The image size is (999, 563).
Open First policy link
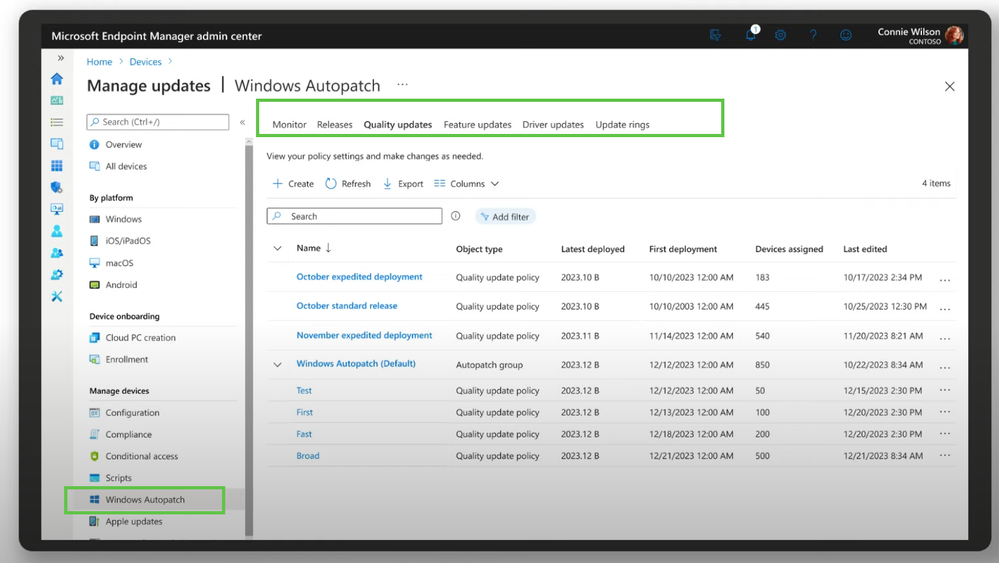(x=305, y=412)
